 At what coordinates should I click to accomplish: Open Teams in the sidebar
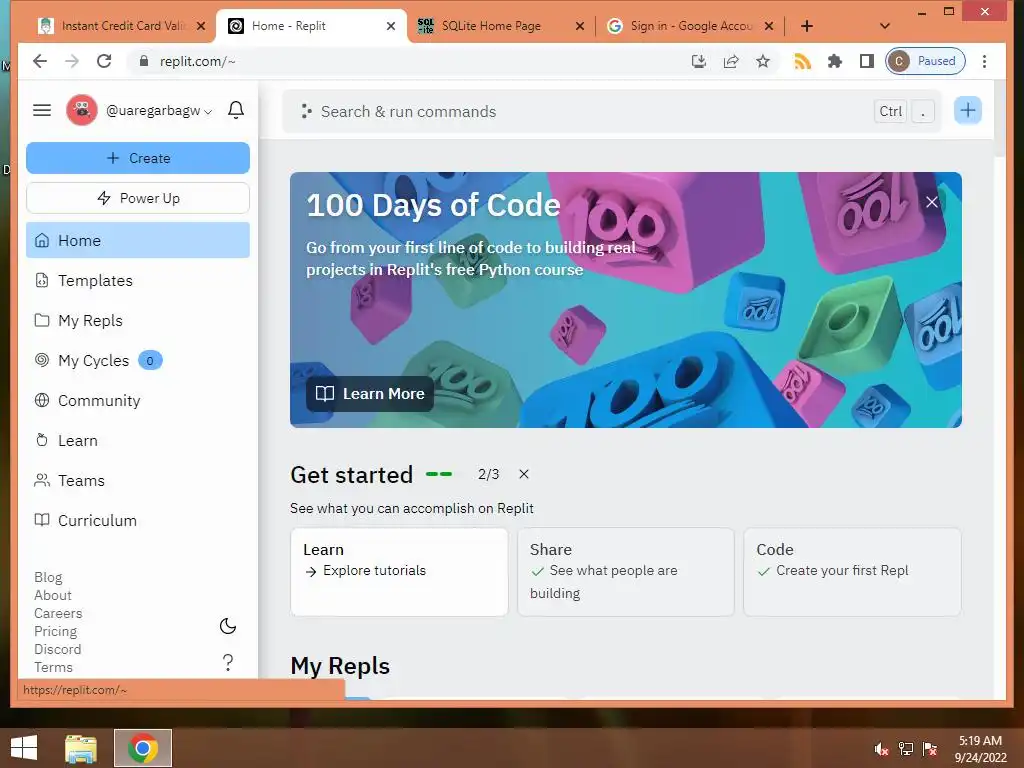pos(138,481)
